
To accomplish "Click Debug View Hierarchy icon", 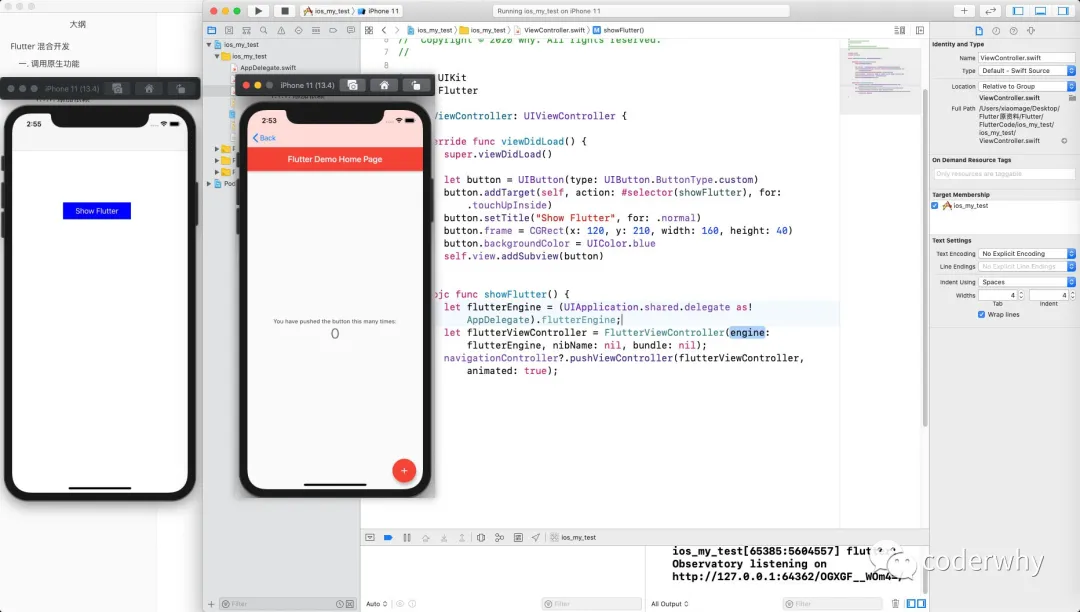I will click(x=481, y=538).
